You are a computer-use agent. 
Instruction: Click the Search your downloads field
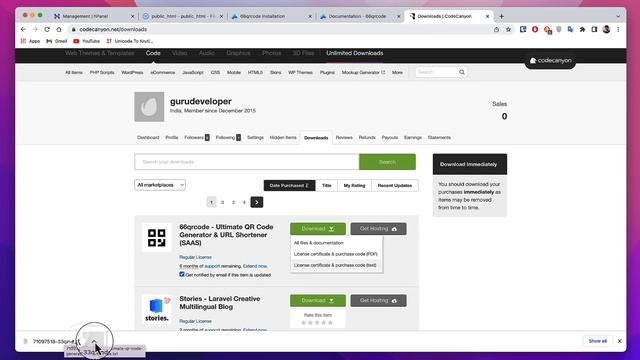click(x=247, y=162)
